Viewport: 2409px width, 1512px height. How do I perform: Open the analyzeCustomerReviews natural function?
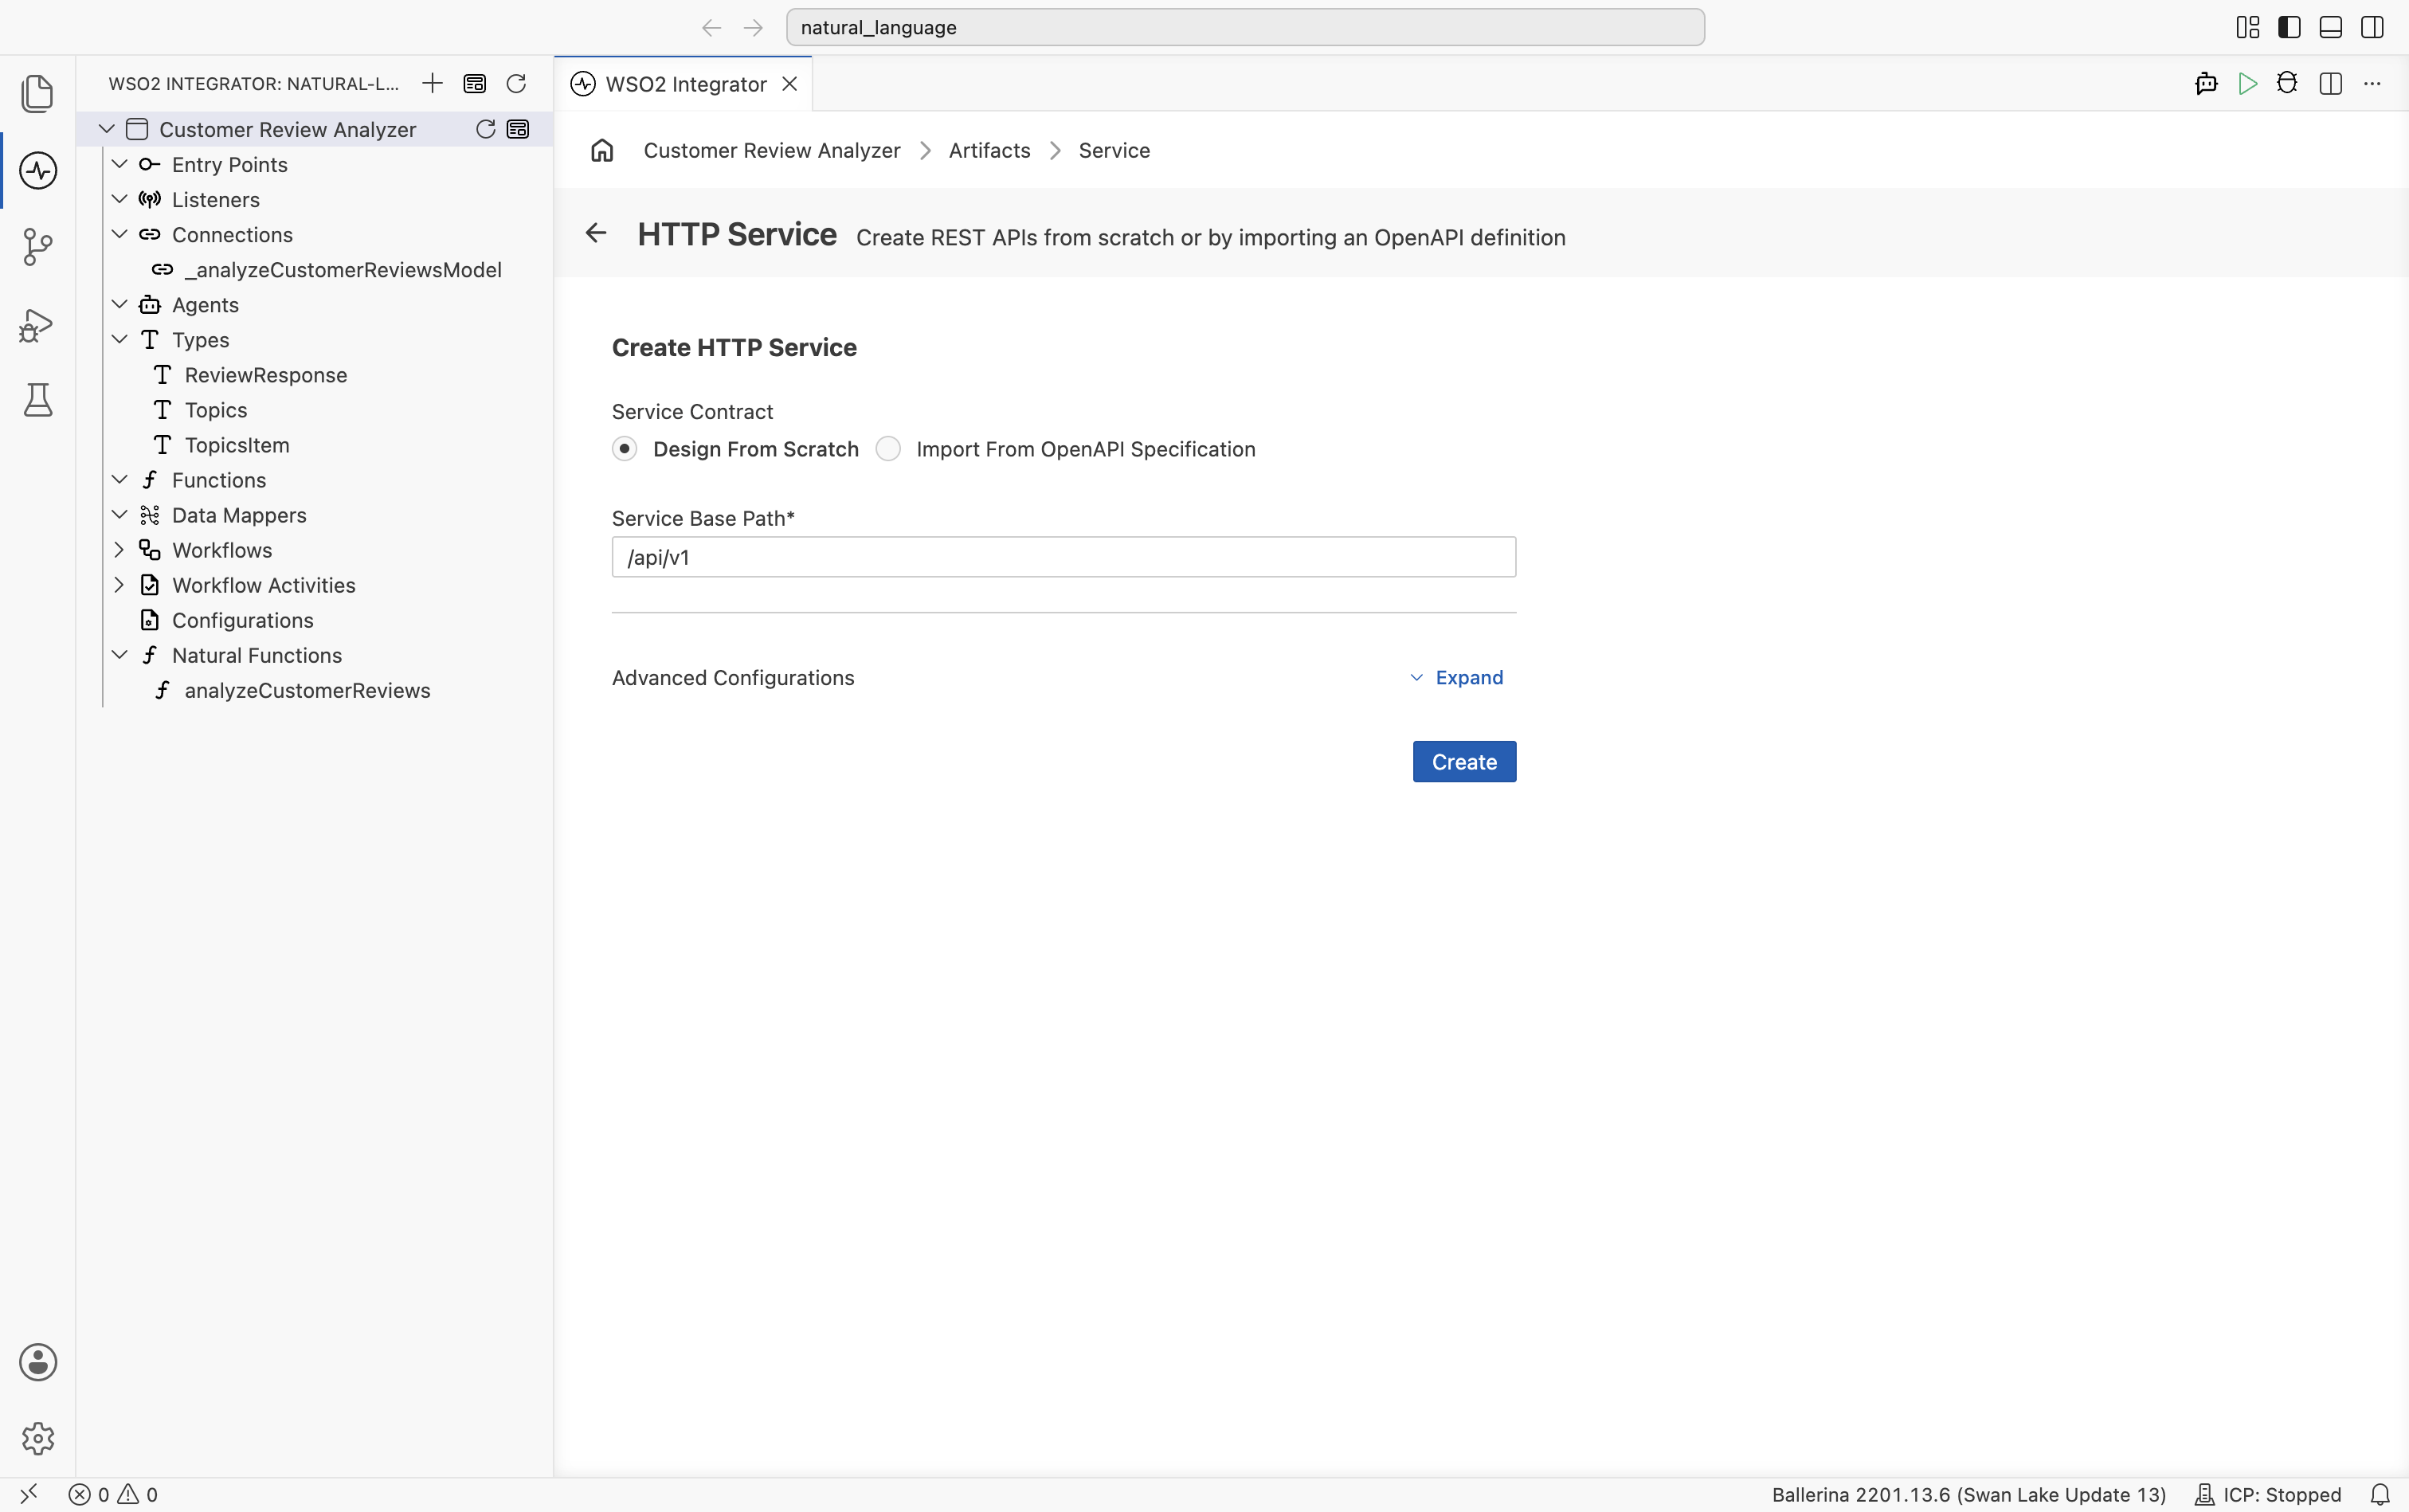pyautogui.click(x=307, y=690)
